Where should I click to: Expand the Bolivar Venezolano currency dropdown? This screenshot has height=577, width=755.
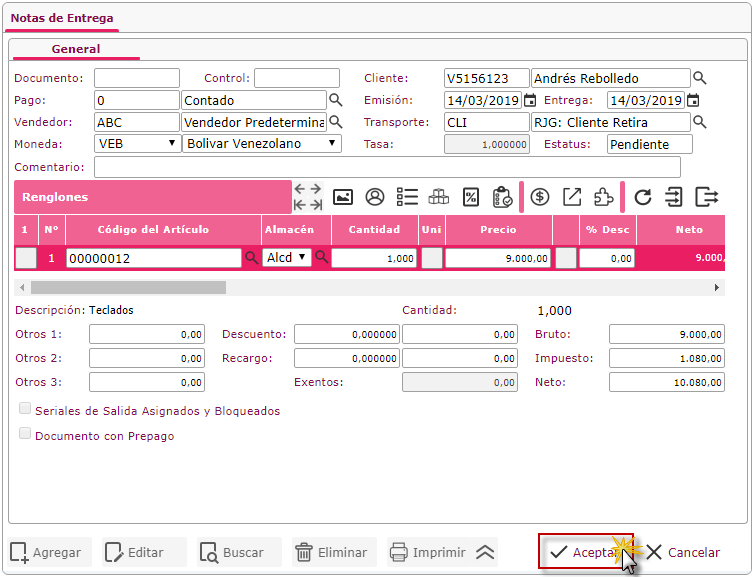pyautogui.click(x=262, y=144)
